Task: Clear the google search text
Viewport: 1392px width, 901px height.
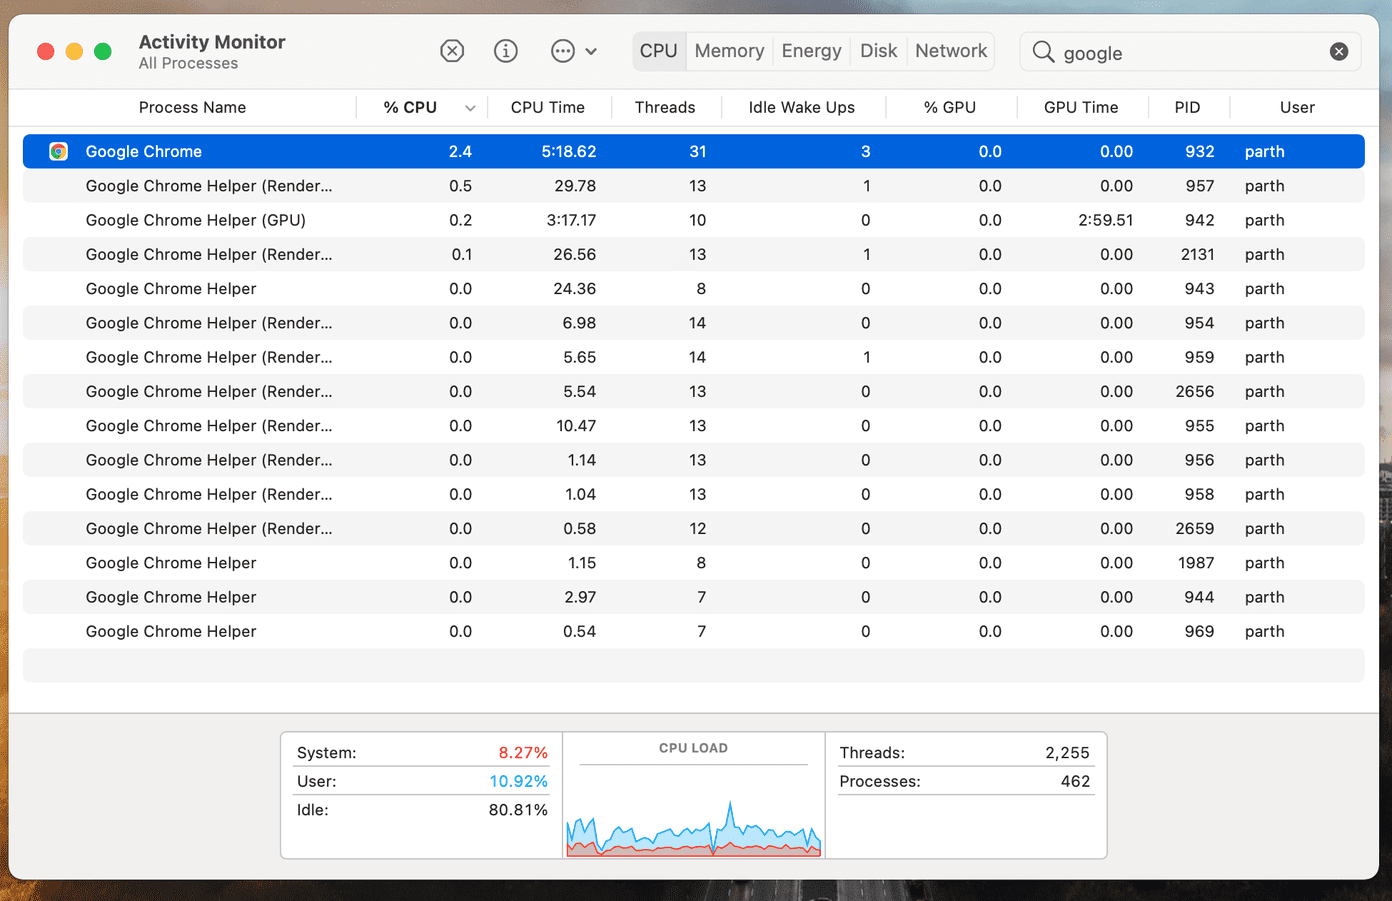Action: point(1339,52)
